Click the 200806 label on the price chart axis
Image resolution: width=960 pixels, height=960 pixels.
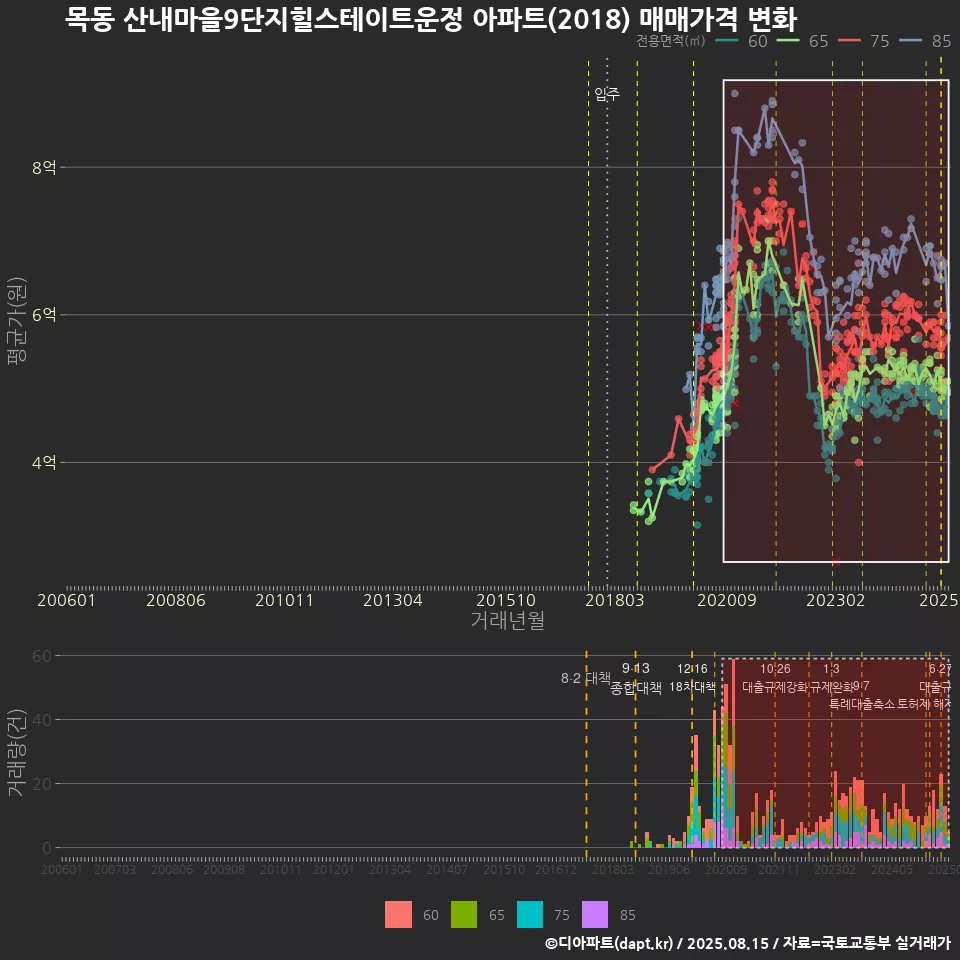(x=176, y=600)
